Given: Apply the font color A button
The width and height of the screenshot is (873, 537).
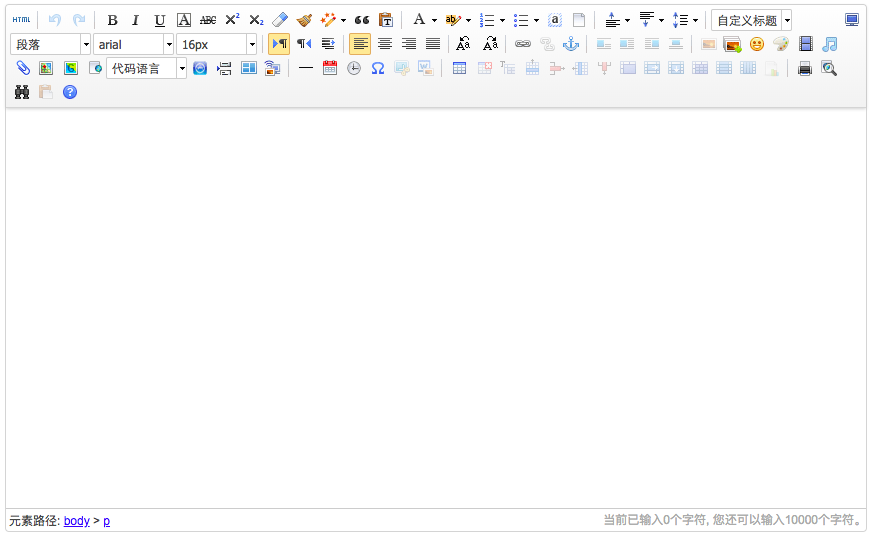Looking at the screenshot, I should click(419, 20).
